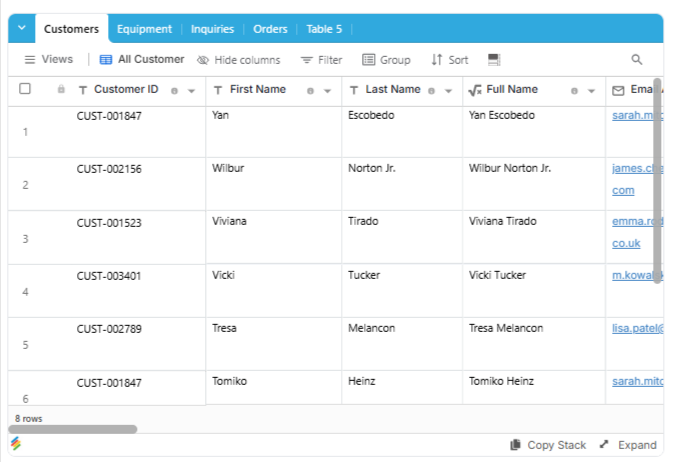The height and width of the screenshot is (462, 676).
Task: Click the Last Name text type icon
Action: click(x=354, y=90)
